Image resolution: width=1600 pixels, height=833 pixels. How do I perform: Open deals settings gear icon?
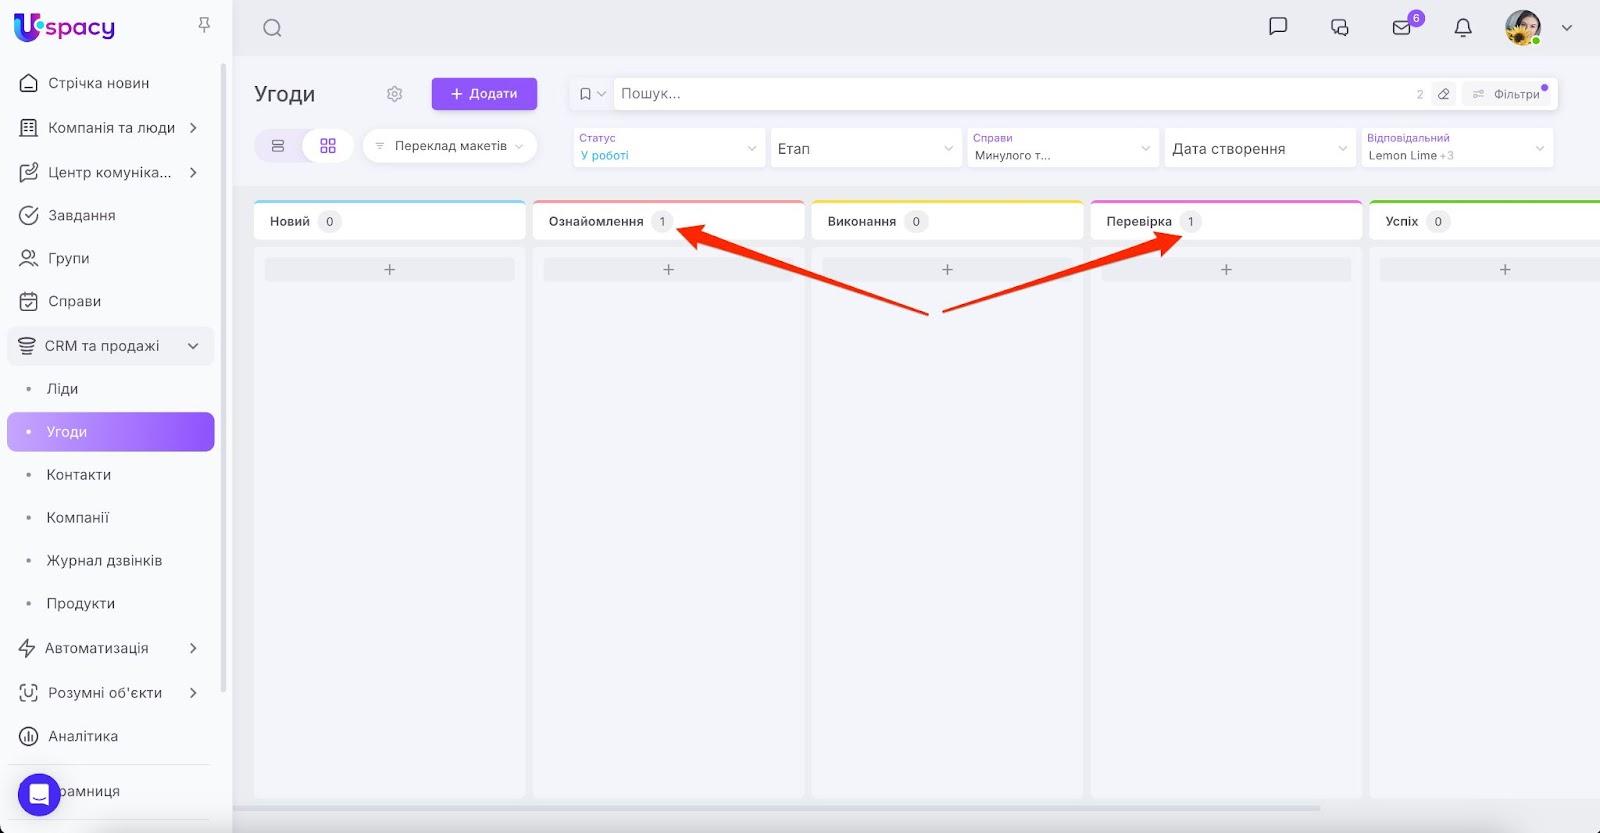tap(395, 94)
